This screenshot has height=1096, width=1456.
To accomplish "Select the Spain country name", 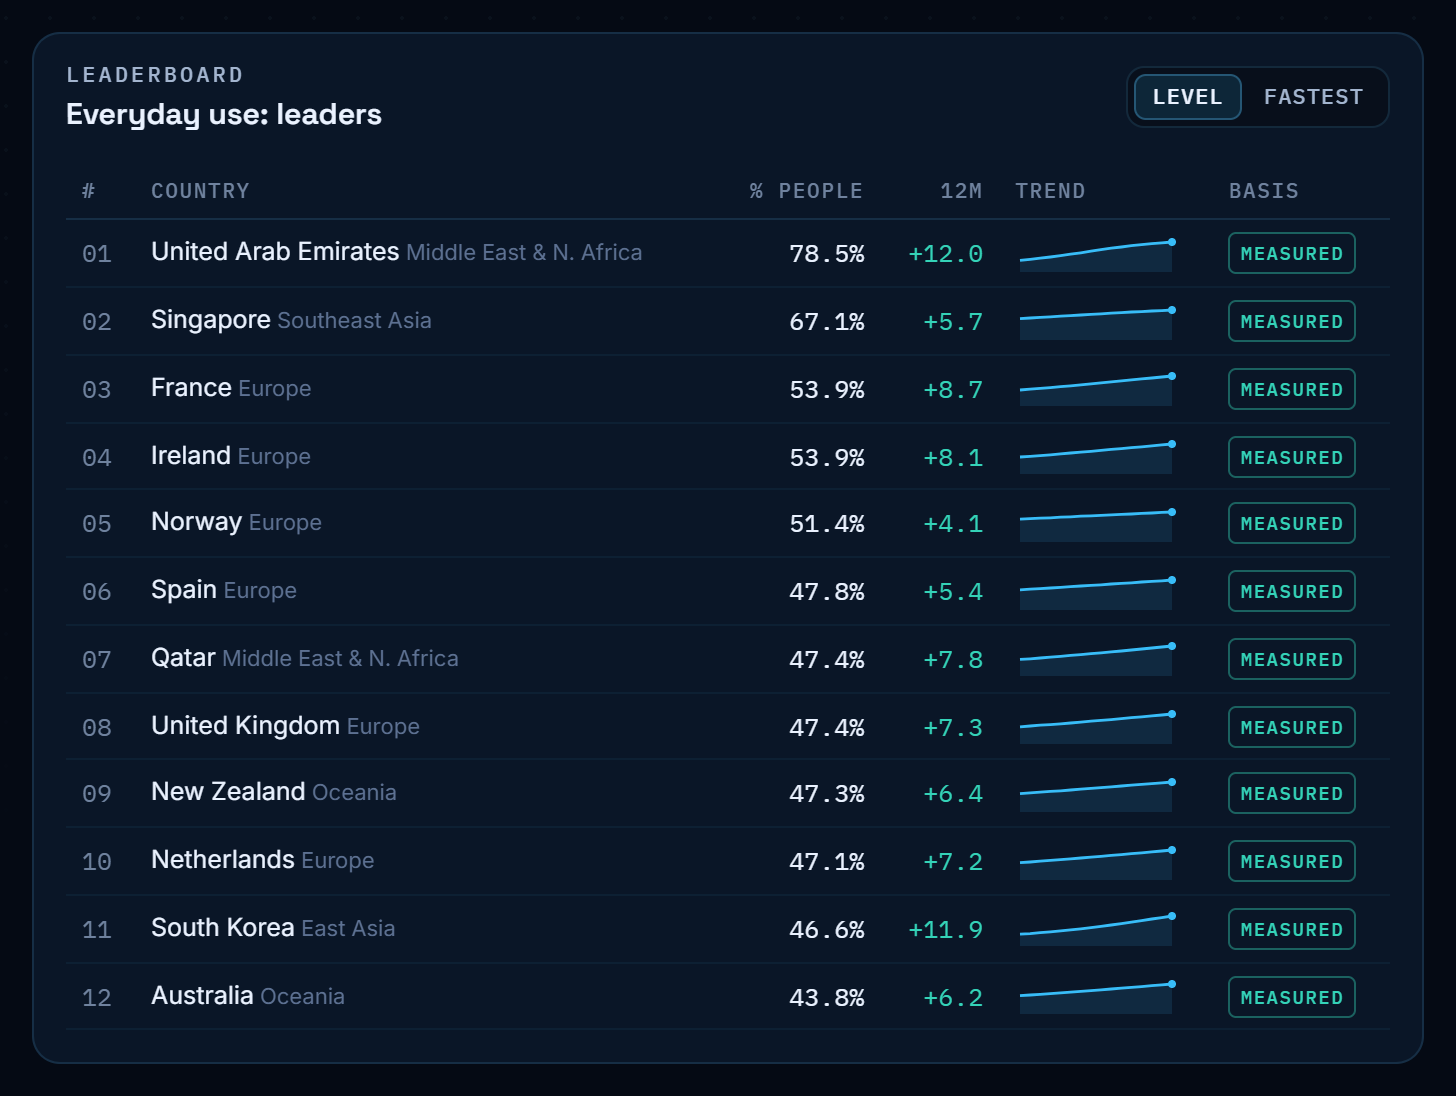I will pos(184,590).
